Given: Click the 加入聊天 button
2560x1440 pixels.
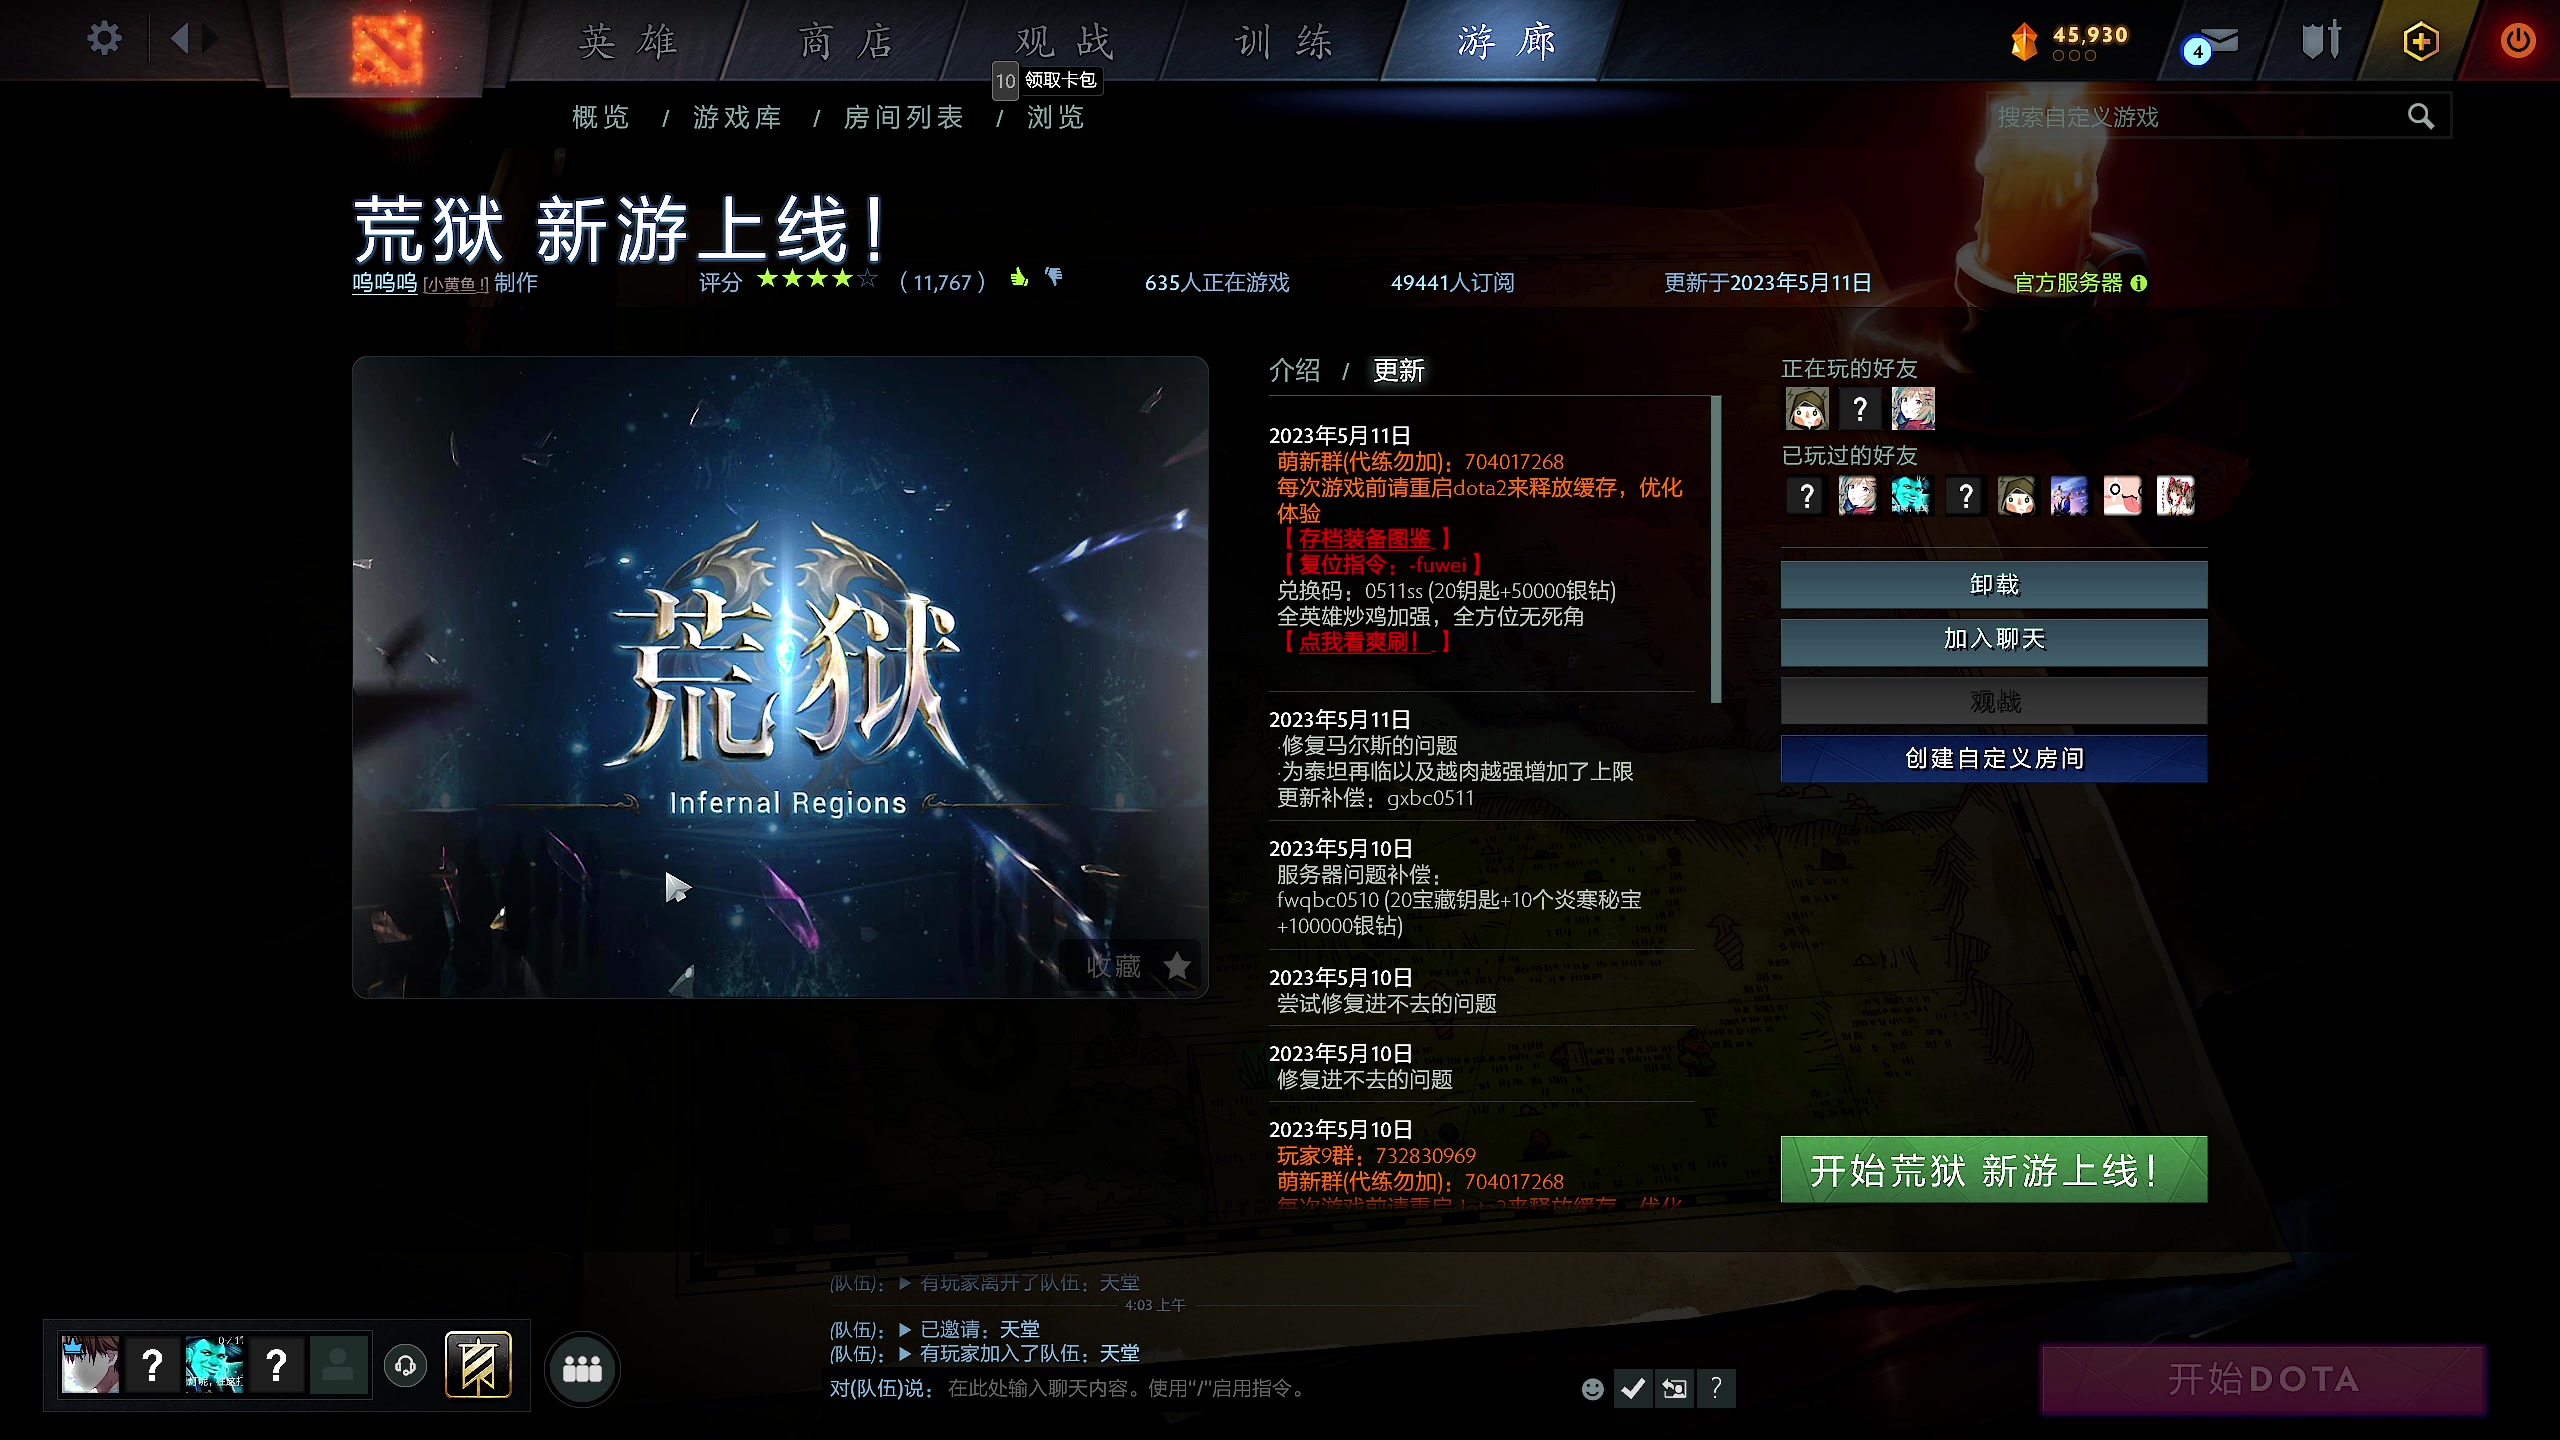Looking at the screenshot, I should tap(1994, 642).
